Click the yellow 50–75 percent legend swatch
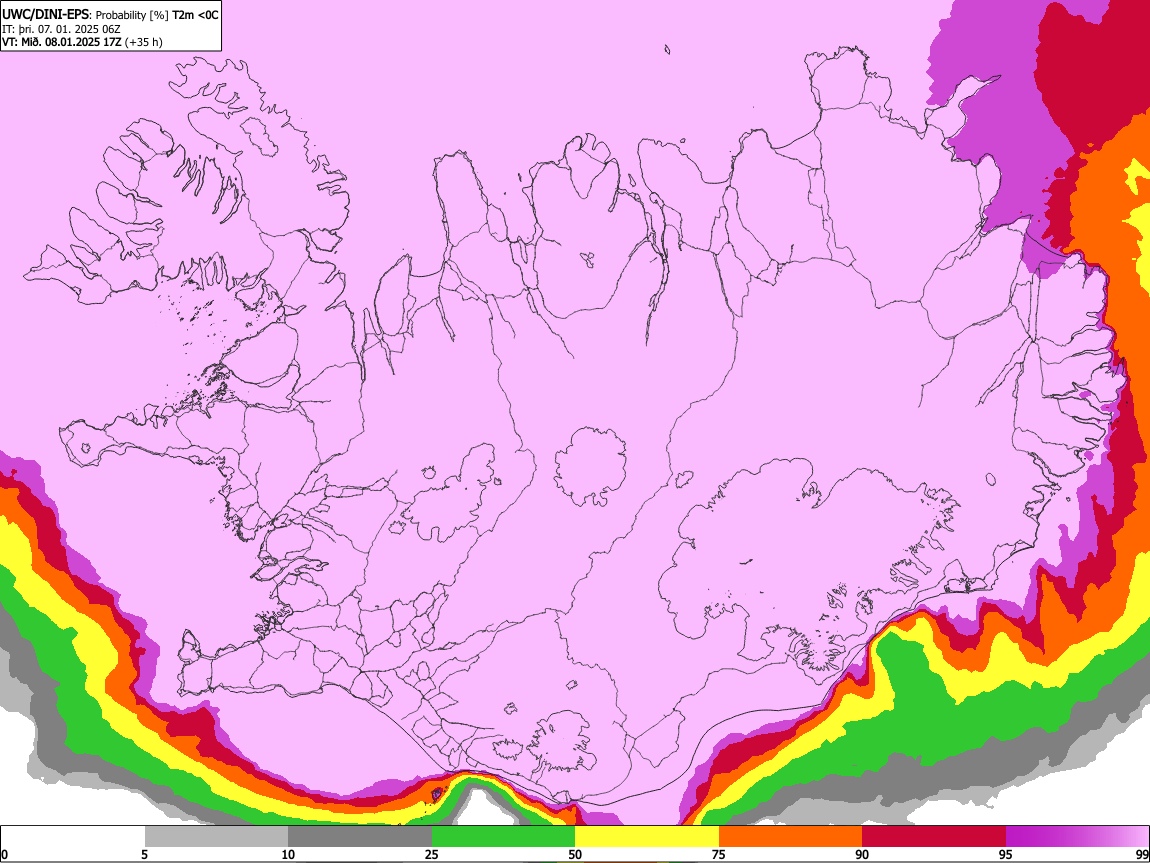The width and height of the screenshot is (1150, 863). (647, 837)
